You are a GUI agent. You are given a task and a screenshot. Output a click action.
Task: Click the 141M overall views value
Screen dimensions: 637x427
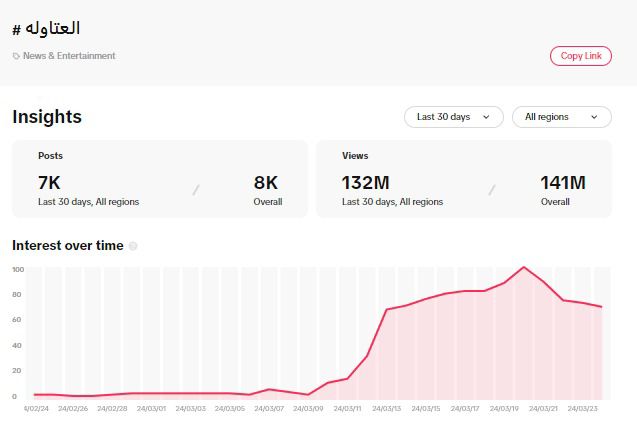(563, 183)
